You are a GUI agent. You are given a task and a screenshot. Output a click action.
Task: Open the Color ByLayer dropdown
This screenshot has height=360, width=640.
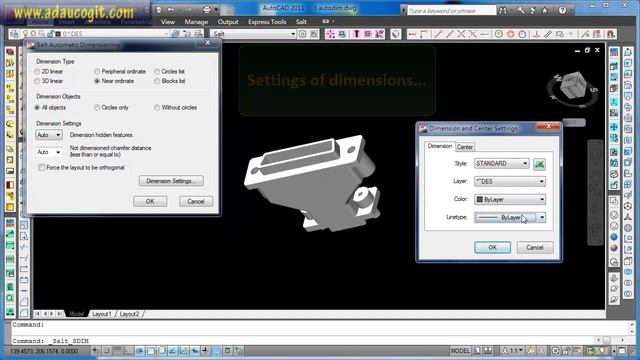tap(510, 200)
